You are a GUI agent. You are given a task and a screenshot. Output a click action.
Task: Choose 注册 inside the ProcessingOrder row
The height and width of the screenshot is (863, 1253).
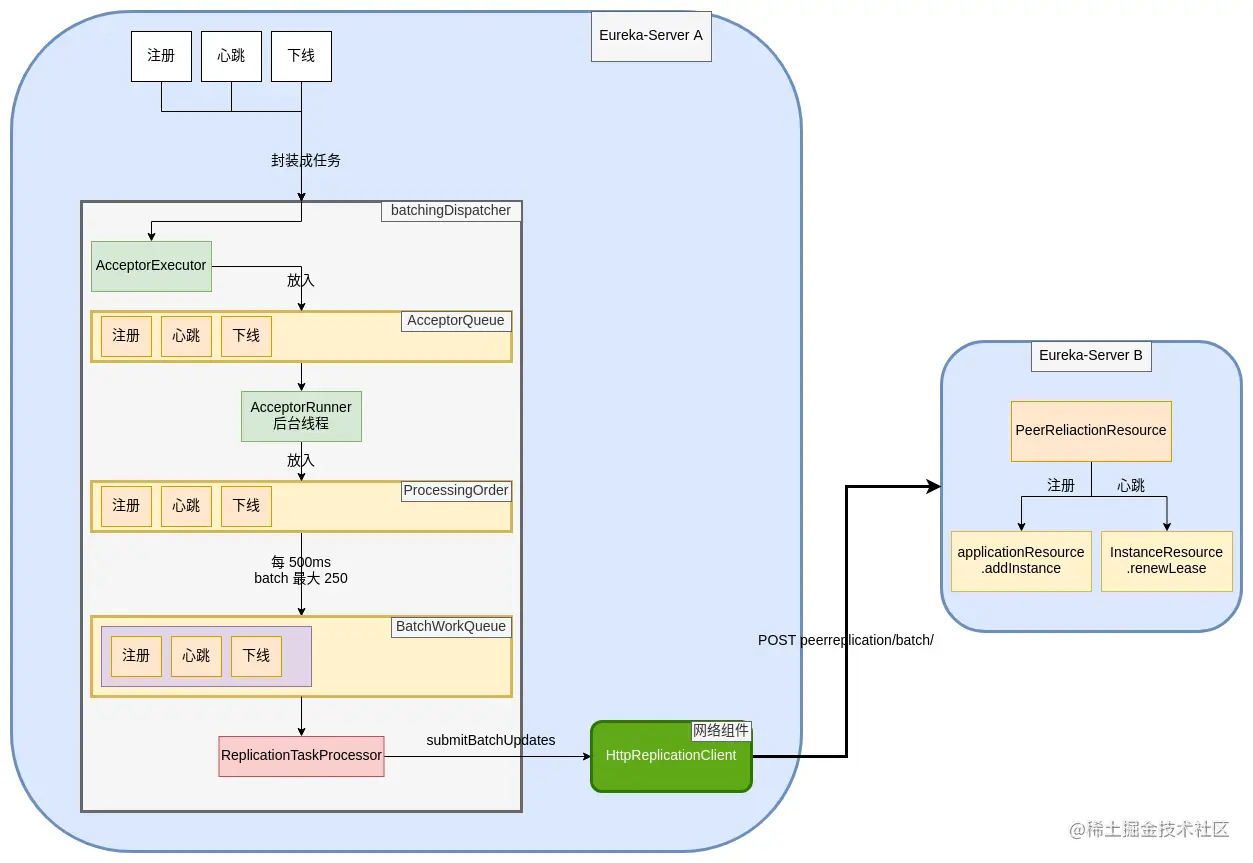coord(126,506)
